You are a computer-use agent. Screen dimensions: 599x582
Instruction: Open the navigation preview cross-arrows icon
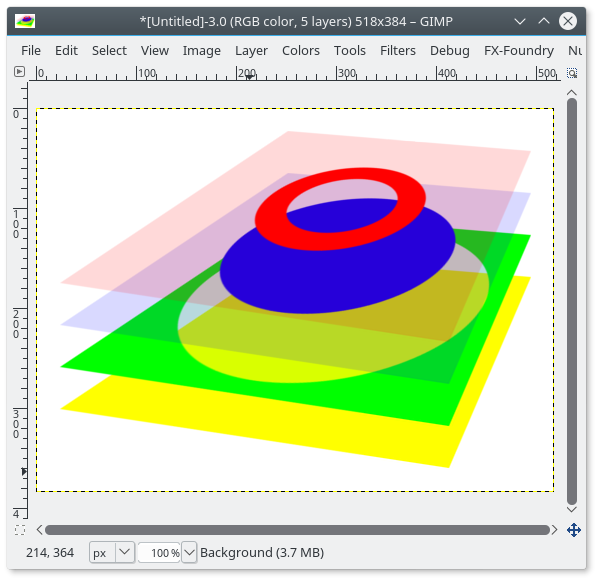pyautogui.click(x=574, y=530)
